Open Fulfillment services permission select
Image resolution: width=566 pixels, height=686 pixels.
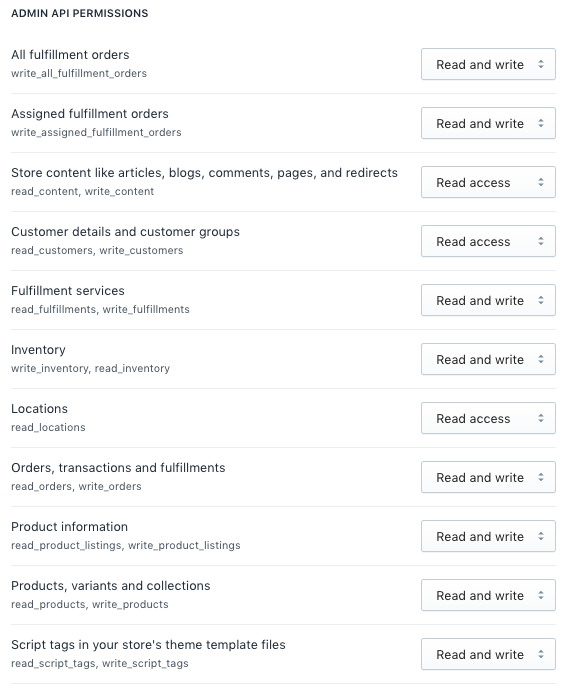pyautogui.click(x=488, y=301)
